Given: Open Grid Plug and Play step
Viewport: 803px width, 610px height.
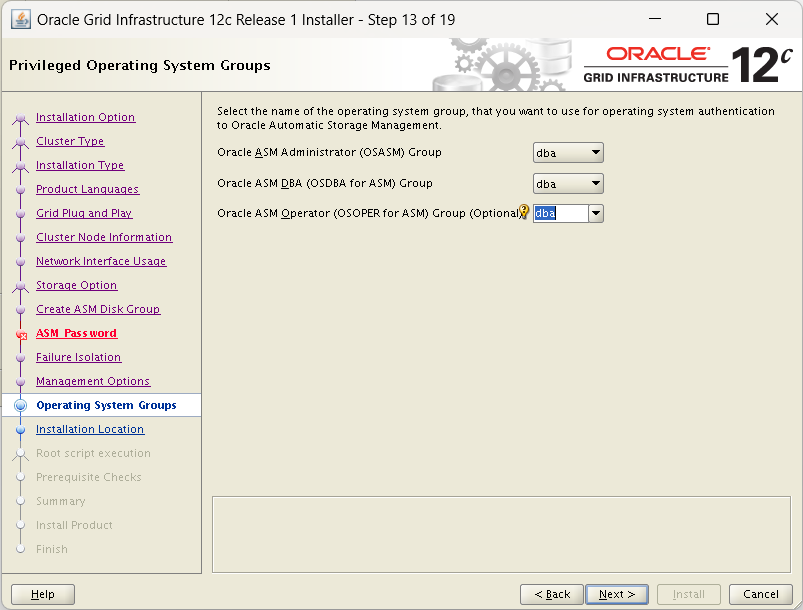Looking at the screenshot, I should point(84,213).
